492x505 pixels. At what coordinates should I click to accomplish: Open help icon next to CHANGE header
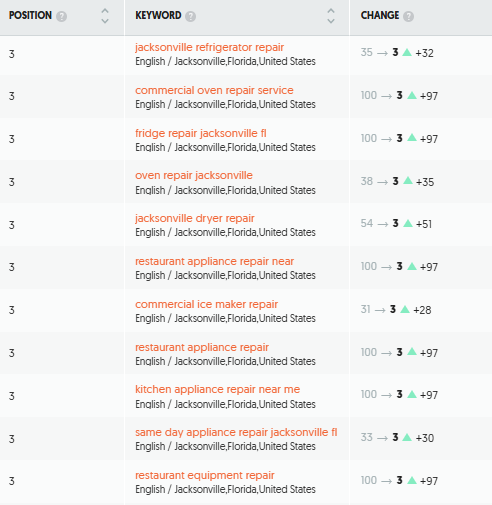(x=408, y=16)
